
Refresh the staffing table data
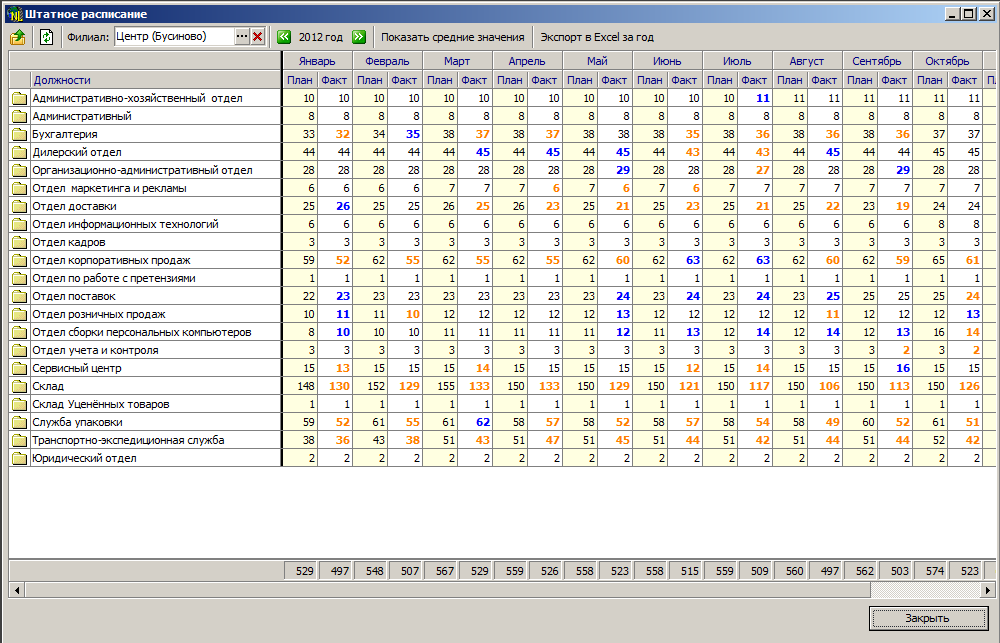pyautogui.click(x=46, y=37)
